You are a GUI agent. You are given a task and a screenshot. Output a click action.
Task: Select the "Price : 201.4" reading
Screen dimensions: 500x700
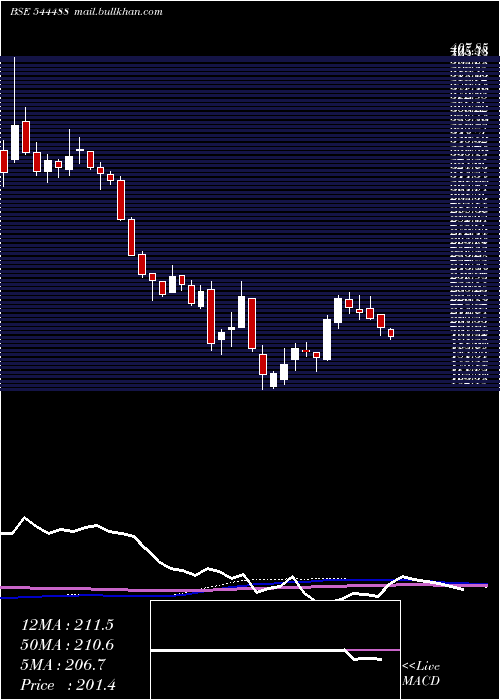pyautogui.click(x=68, y=685)
